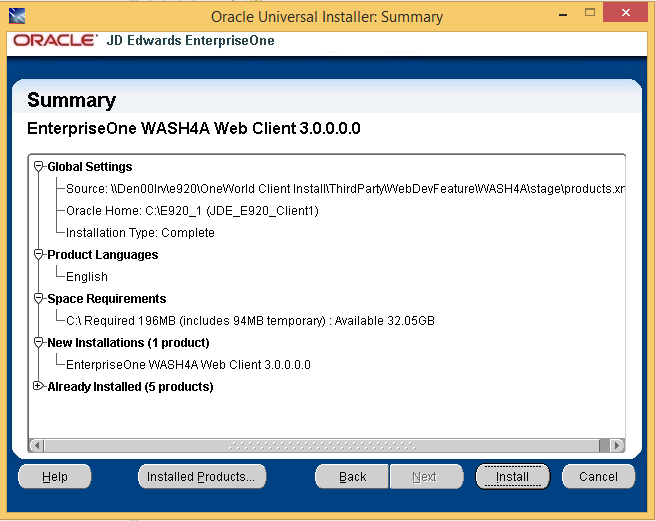Click the Next button

pyautogui.click(x=427, y=476)
